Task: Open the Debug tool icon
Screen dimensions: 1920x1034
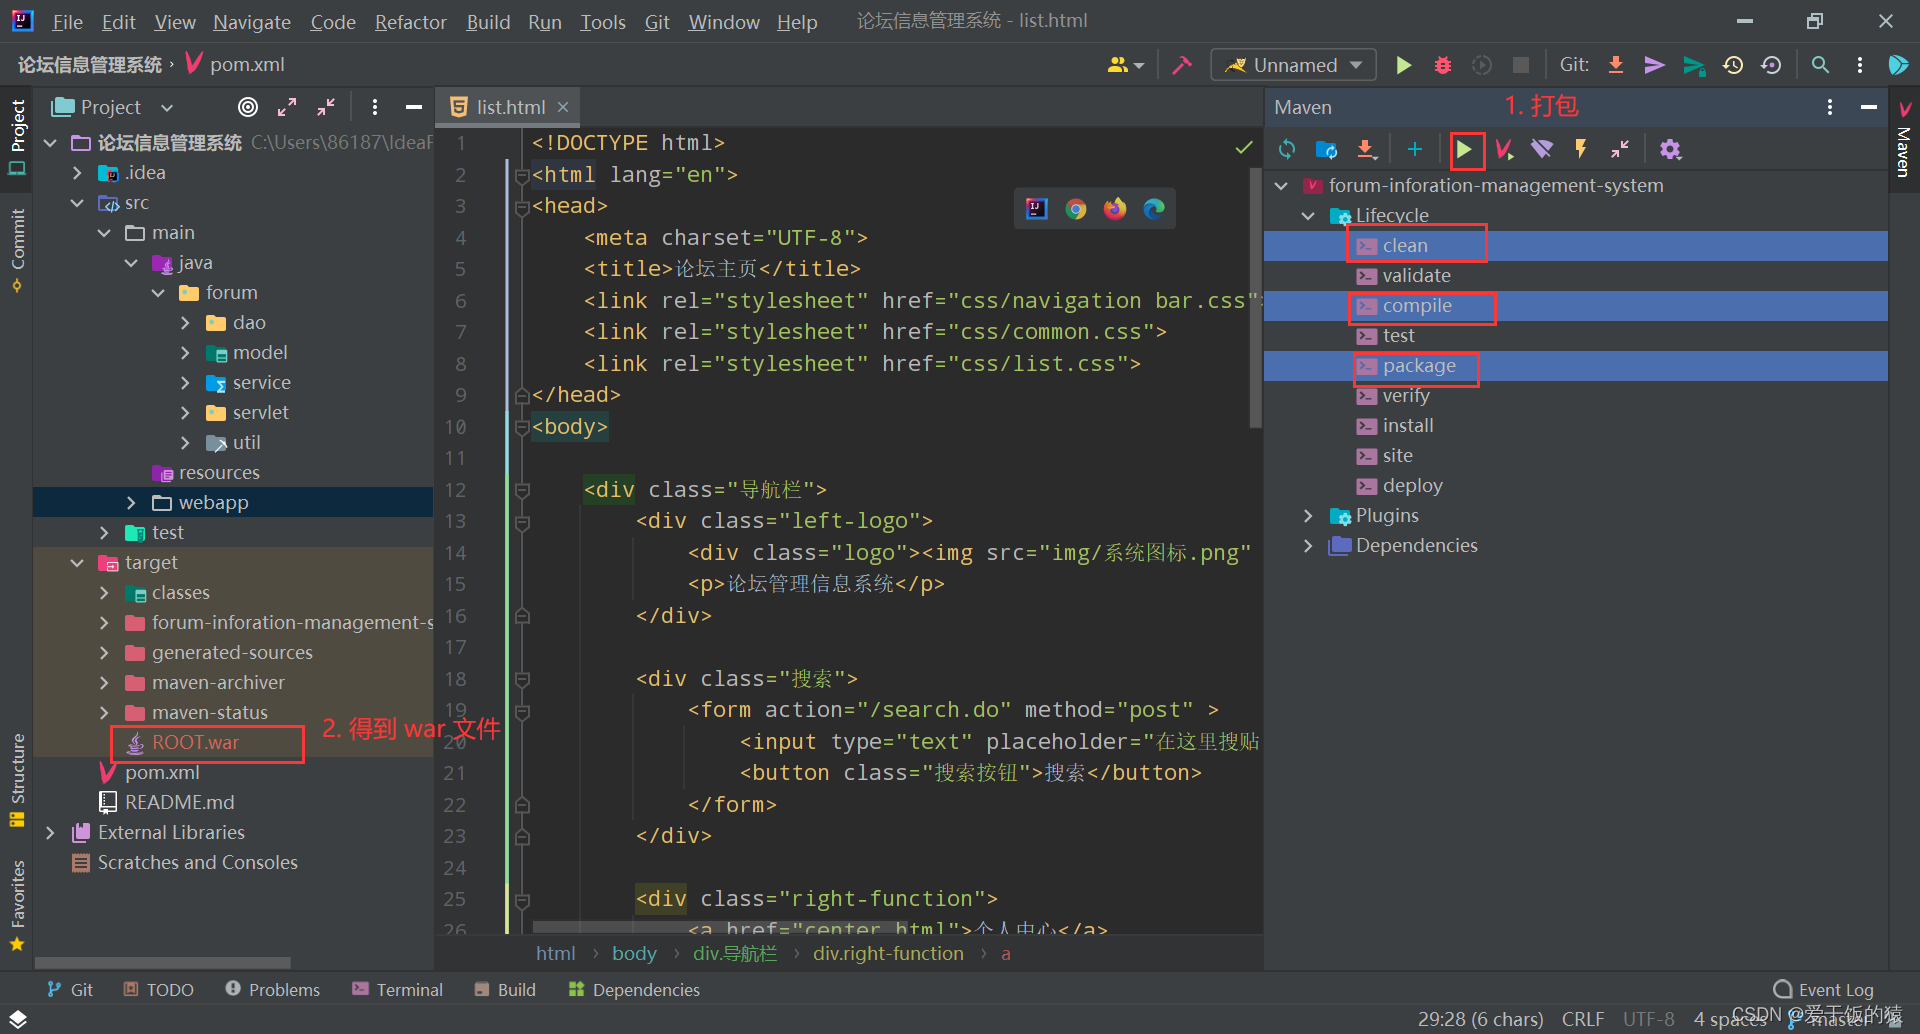Action: pyautogui.click(x=1441, y=64)
